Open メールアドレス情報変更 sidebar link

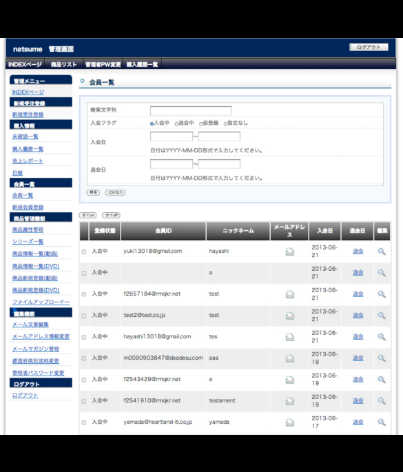pos(41,337)
